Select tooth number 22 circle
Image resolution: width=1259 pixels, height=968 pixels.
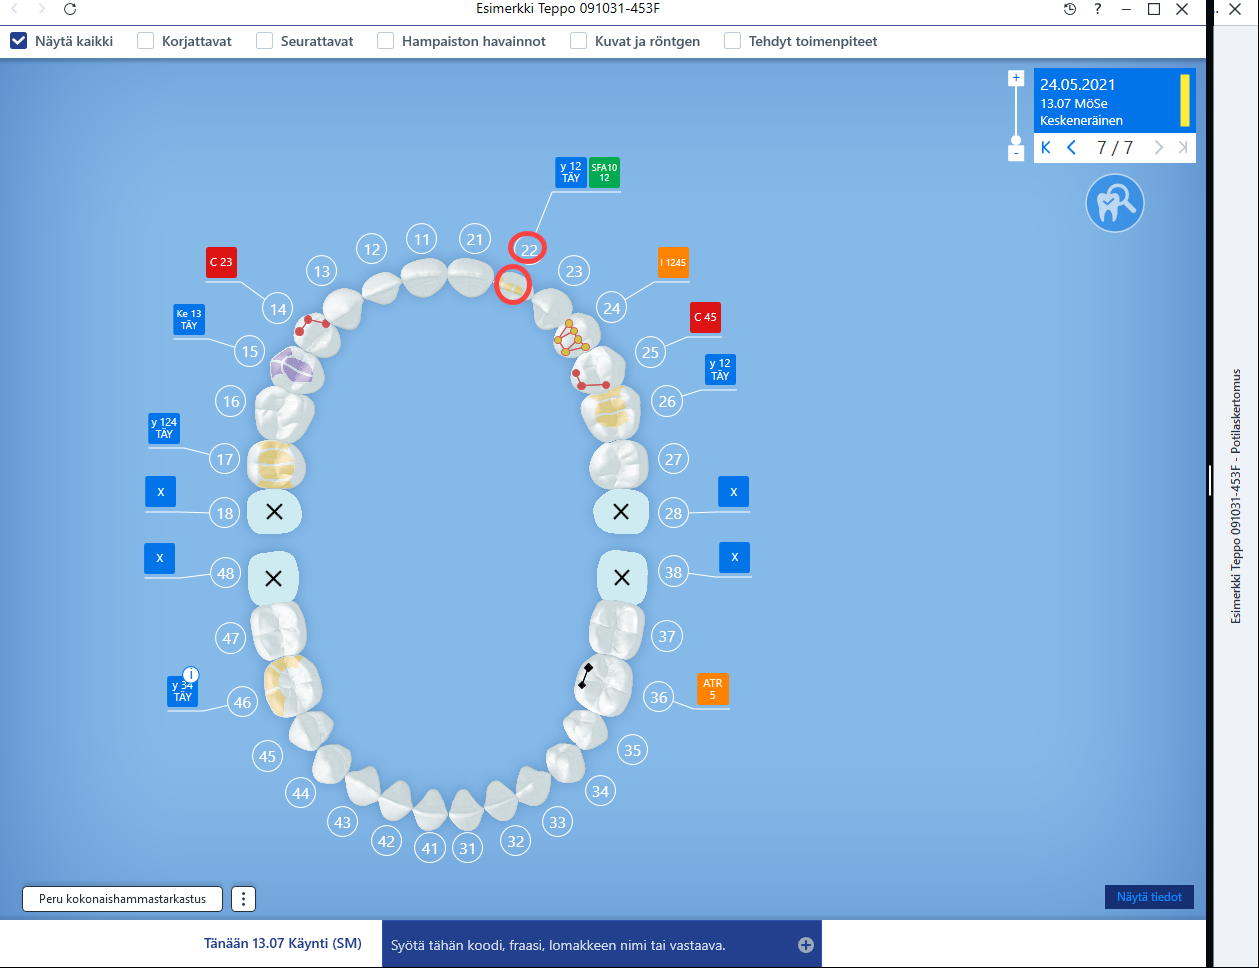point(529,249)
